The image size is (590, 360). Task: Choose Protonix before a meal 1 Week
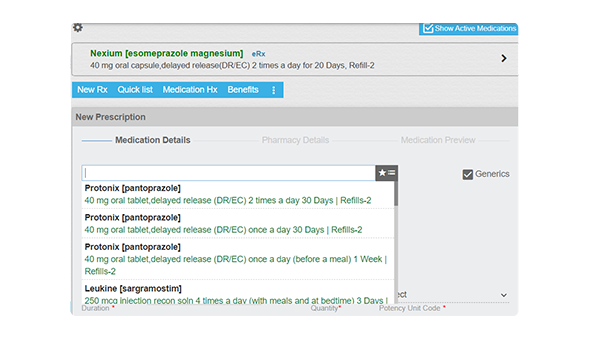tap(238, 259)
